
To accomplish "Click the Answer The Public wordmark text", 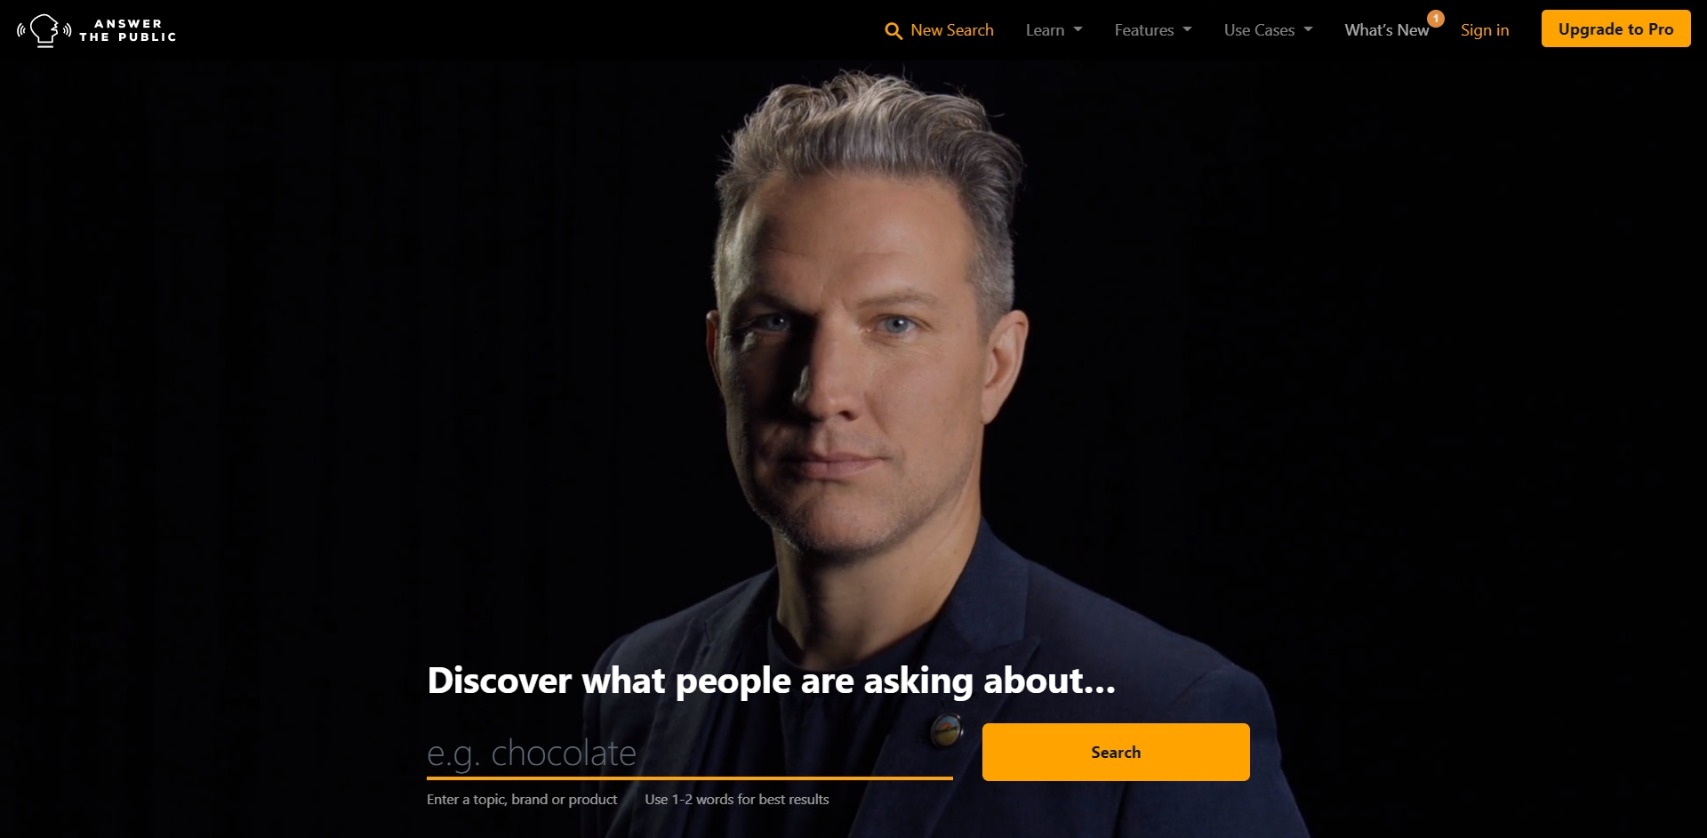I will pyautogui.click(x=128, y=30).
